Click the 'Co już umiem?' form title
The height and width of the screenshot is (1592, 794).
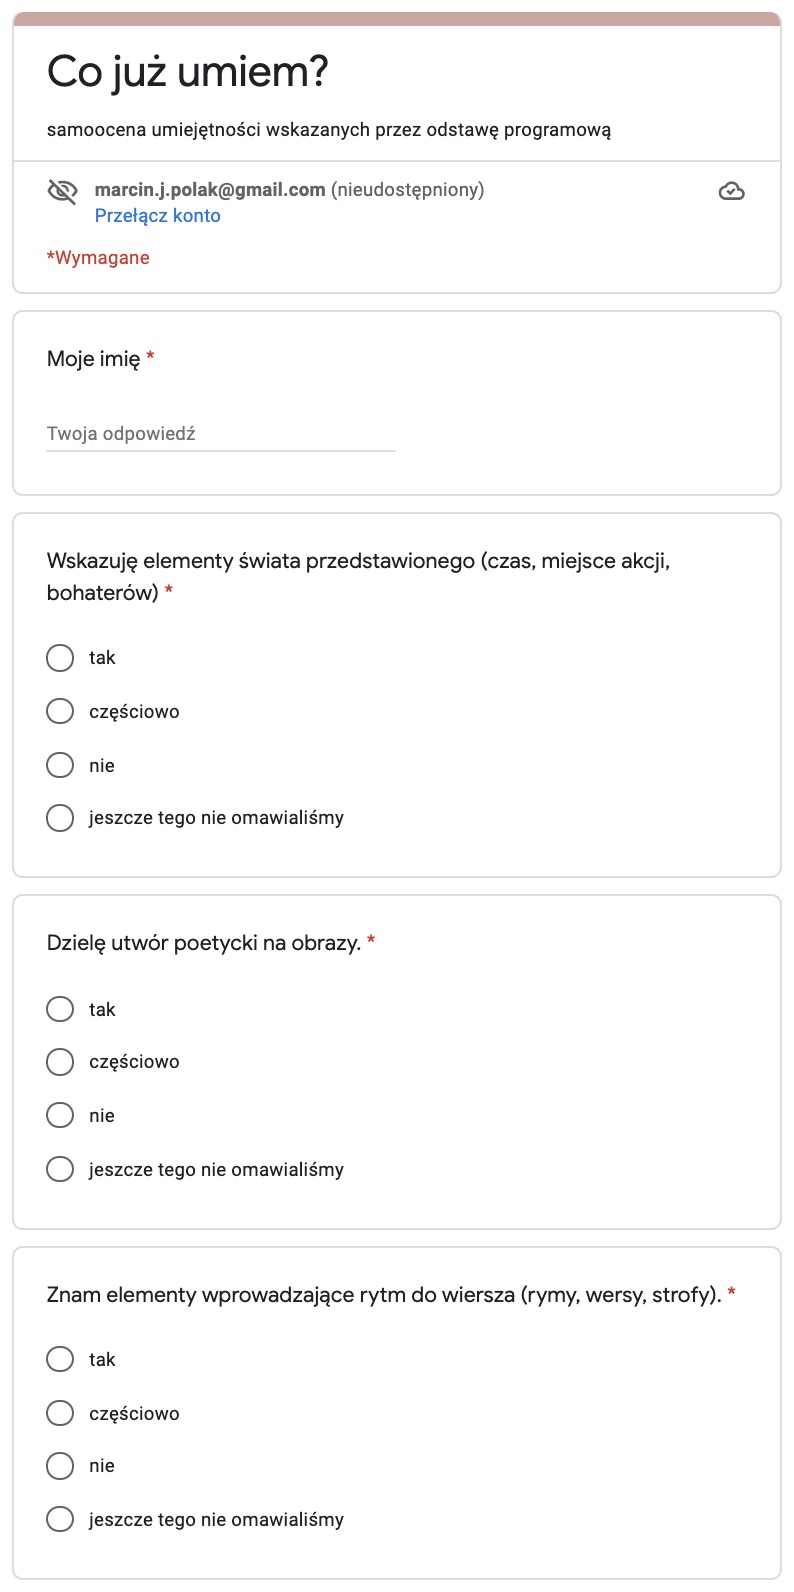click(x=188, y=72)
